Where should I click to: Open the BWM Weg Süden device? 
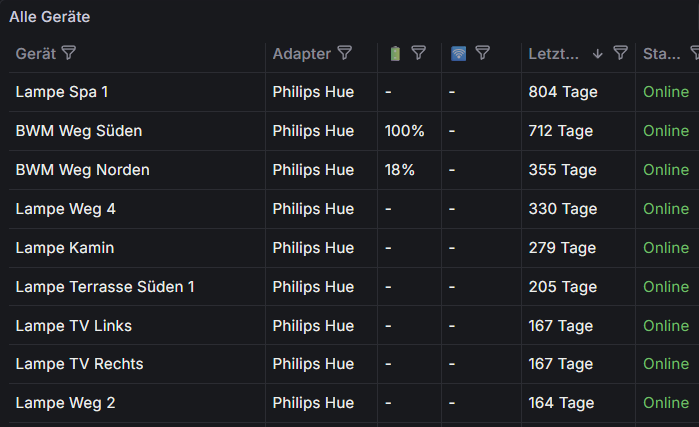[79, 131]
